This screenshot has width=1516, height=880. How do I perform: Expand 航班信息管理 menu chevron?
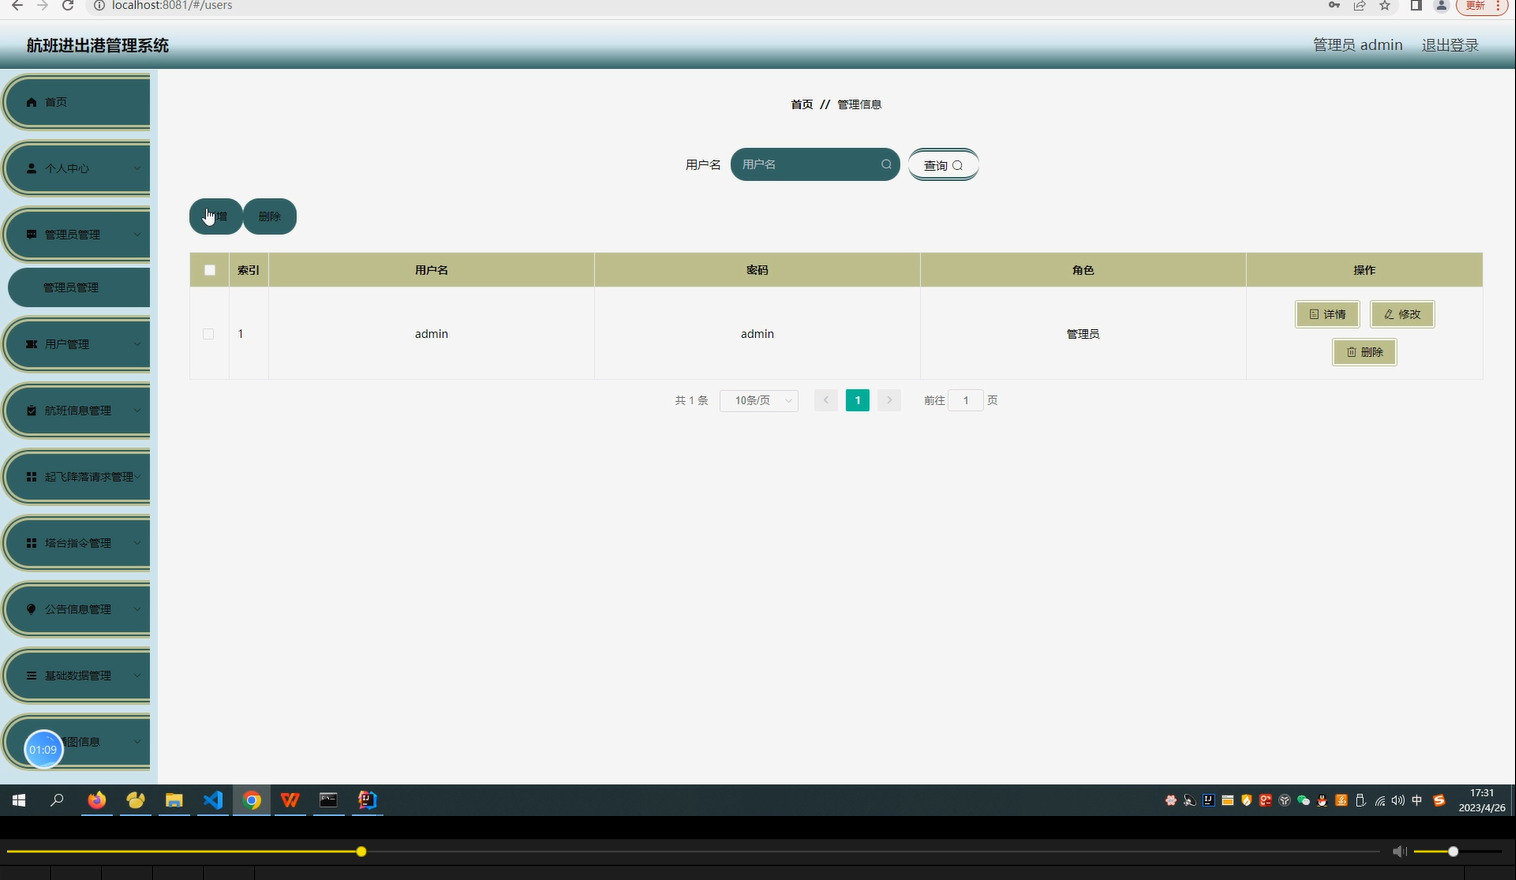point(137,410)
